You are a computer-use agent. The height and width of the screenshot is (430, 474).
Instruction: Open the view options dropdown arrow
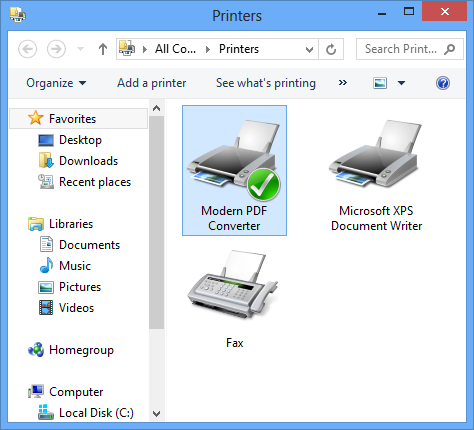(401, 83)
